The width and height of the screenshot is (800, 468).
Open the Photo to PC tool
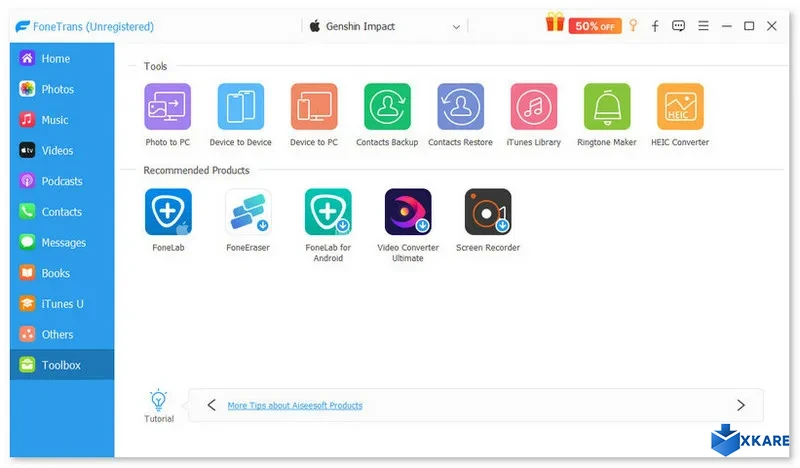[167, 107]
